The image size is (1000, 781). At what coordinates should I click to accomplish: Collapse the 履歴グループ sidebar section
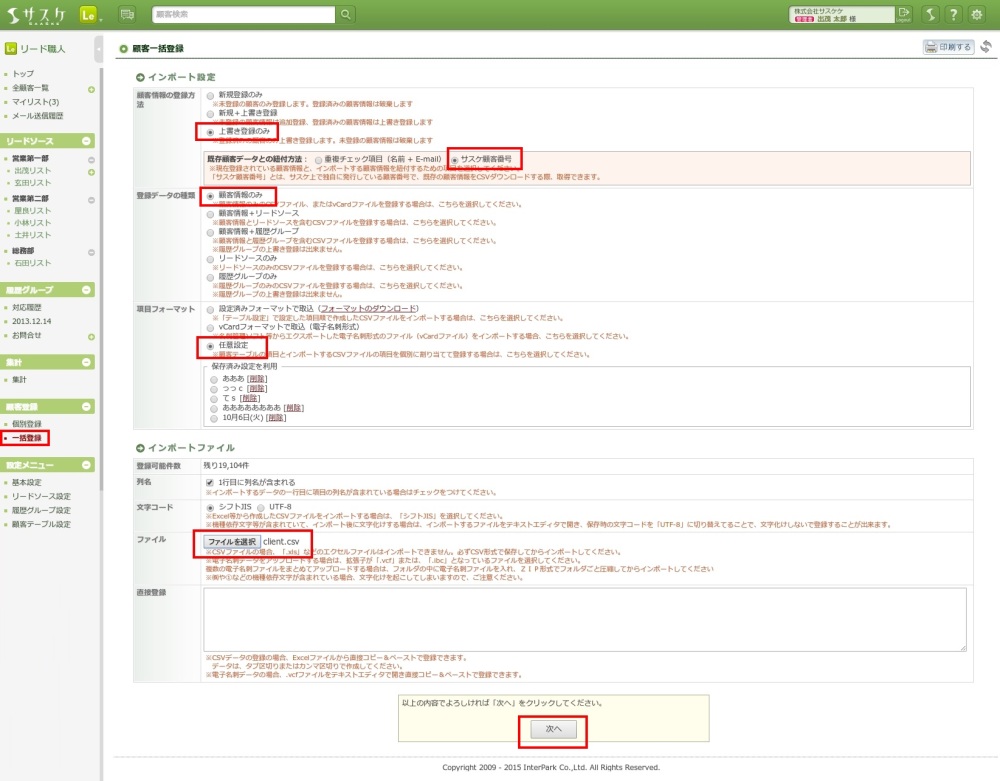point(87,290)
